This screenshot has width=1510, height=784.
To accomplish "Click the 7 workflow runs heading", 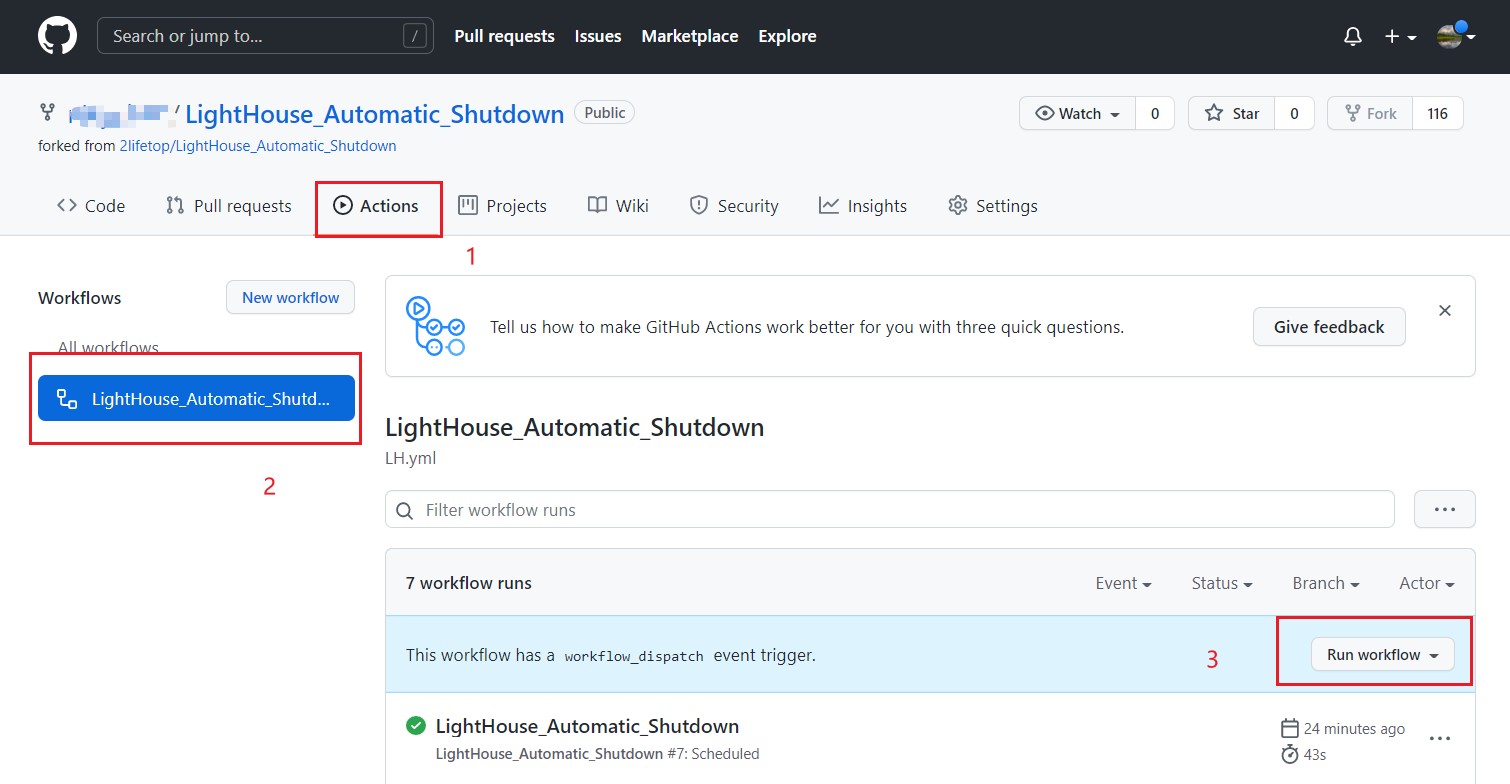I will (x=469, y=583).
